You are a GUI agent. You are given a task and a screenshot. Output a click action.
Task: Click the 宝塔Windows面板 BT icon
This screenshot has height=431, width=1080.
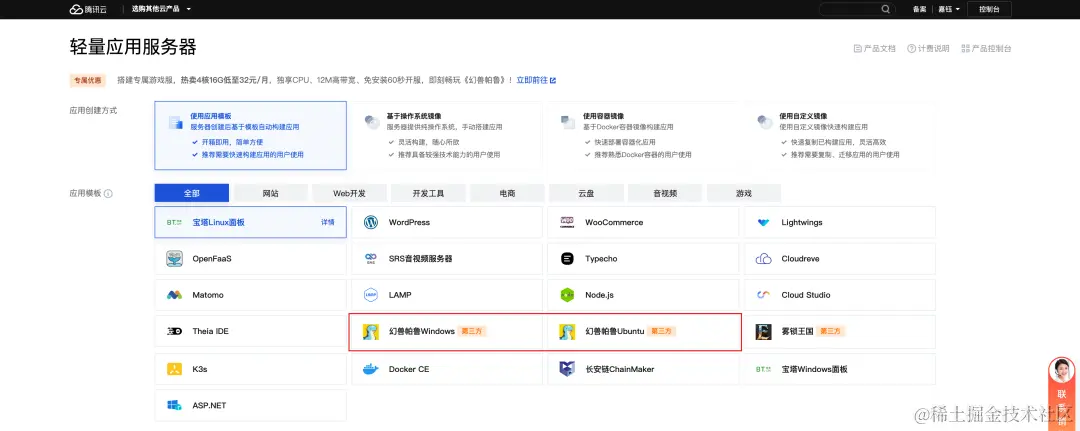point(763,369)
